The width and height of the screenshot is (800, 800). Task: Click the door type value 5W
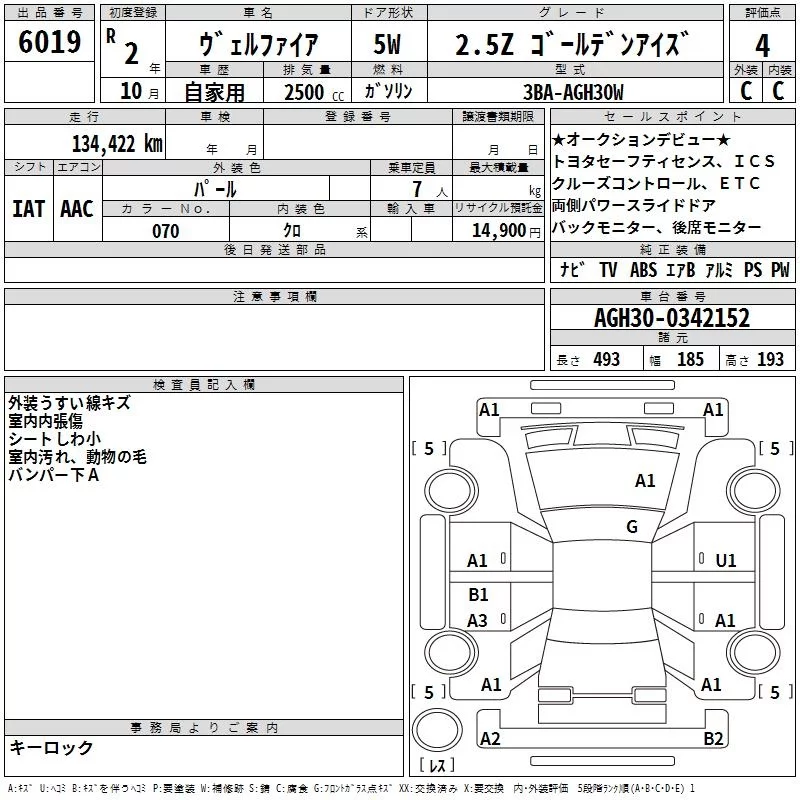coord(387,44)
